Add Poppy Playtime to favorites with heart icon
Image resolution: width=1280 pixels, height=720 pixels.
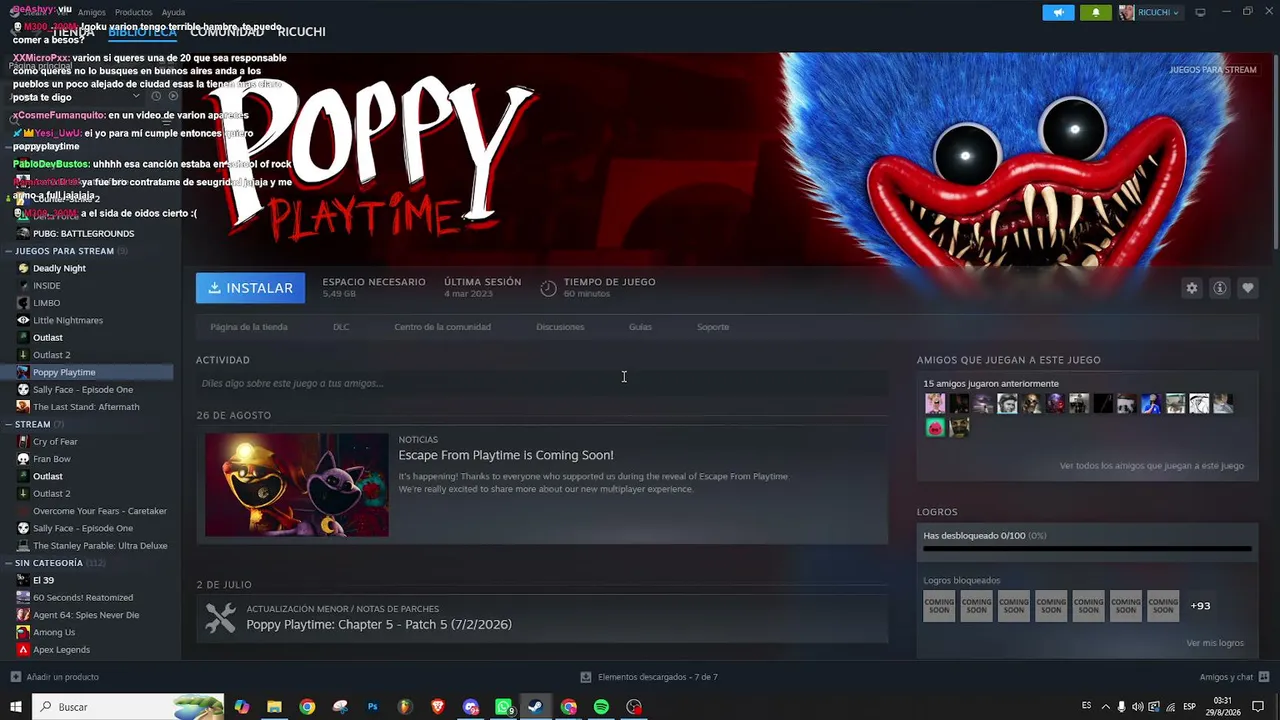tap(1247, 288)
